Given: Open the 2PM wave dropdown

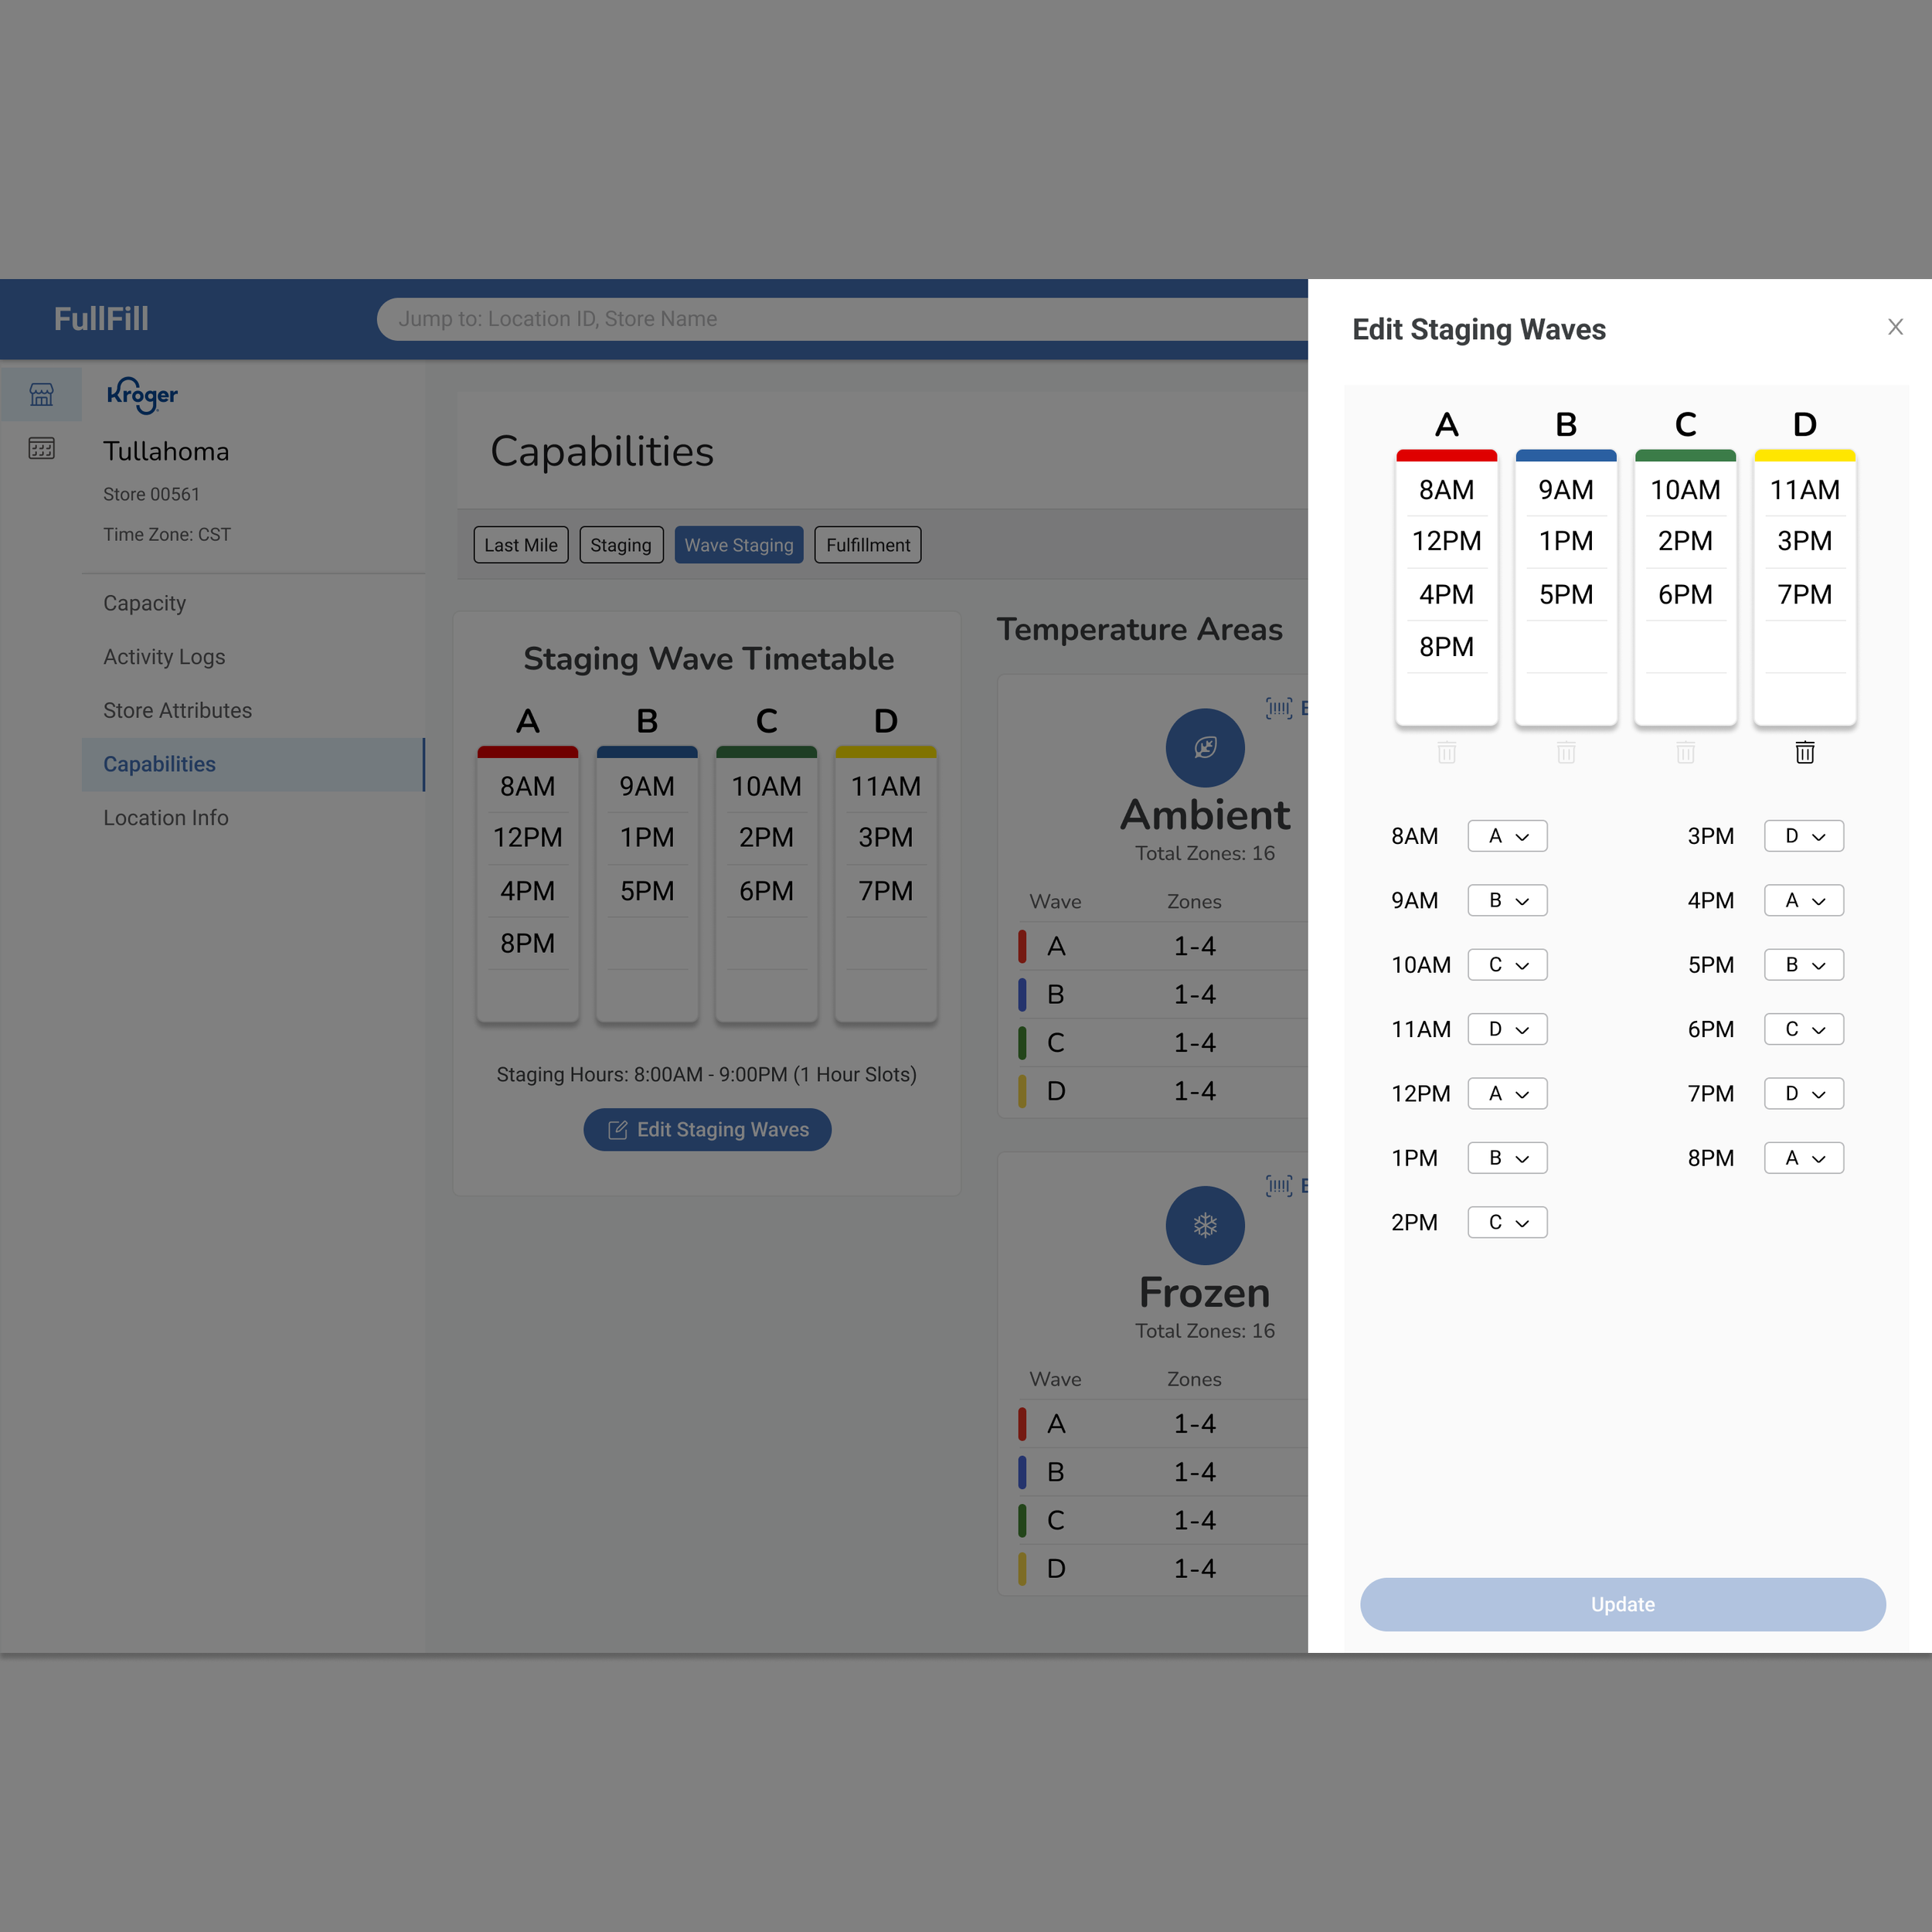Looking at the screenshot, I should click(1506, 1222).
